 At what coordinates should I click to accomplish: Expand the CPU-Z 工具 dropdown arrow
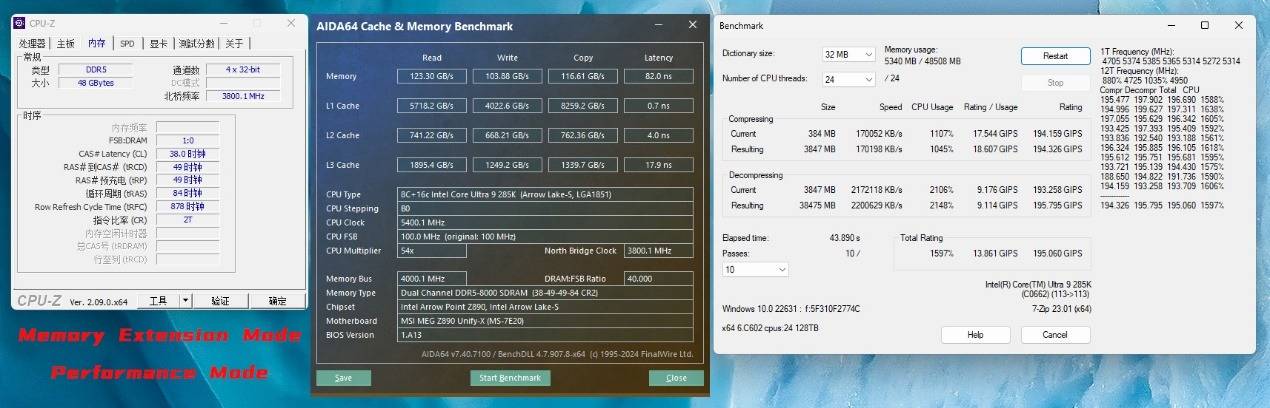coord(185,300)
